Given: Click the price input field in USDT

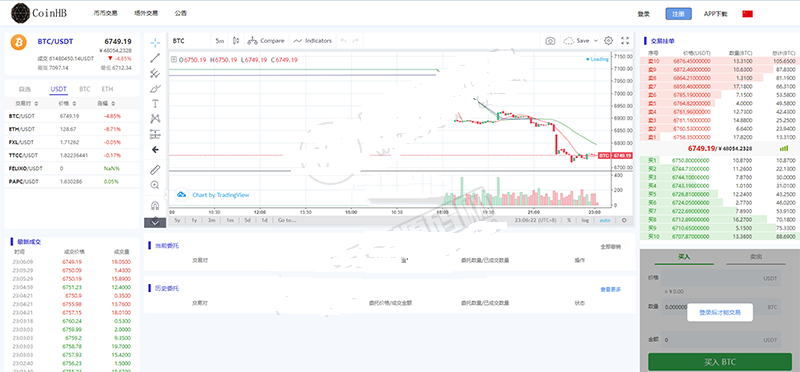Looking at the screenshot, I should 721,279.
